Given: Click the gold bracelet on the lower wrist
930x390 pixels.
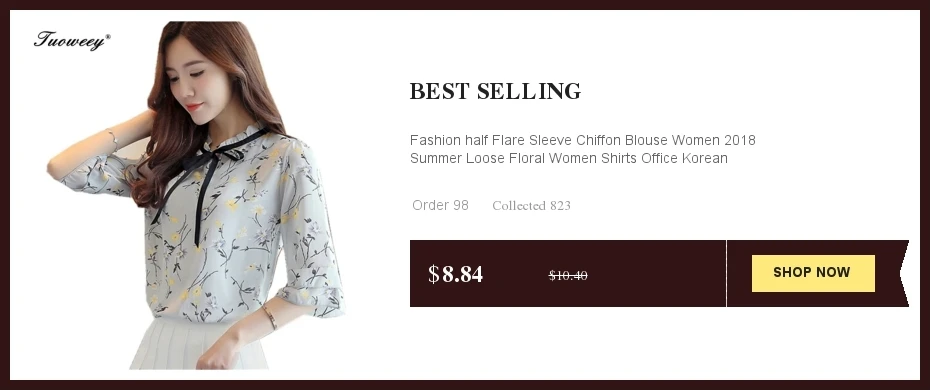Looking at the screenshot, I should 270,317.
